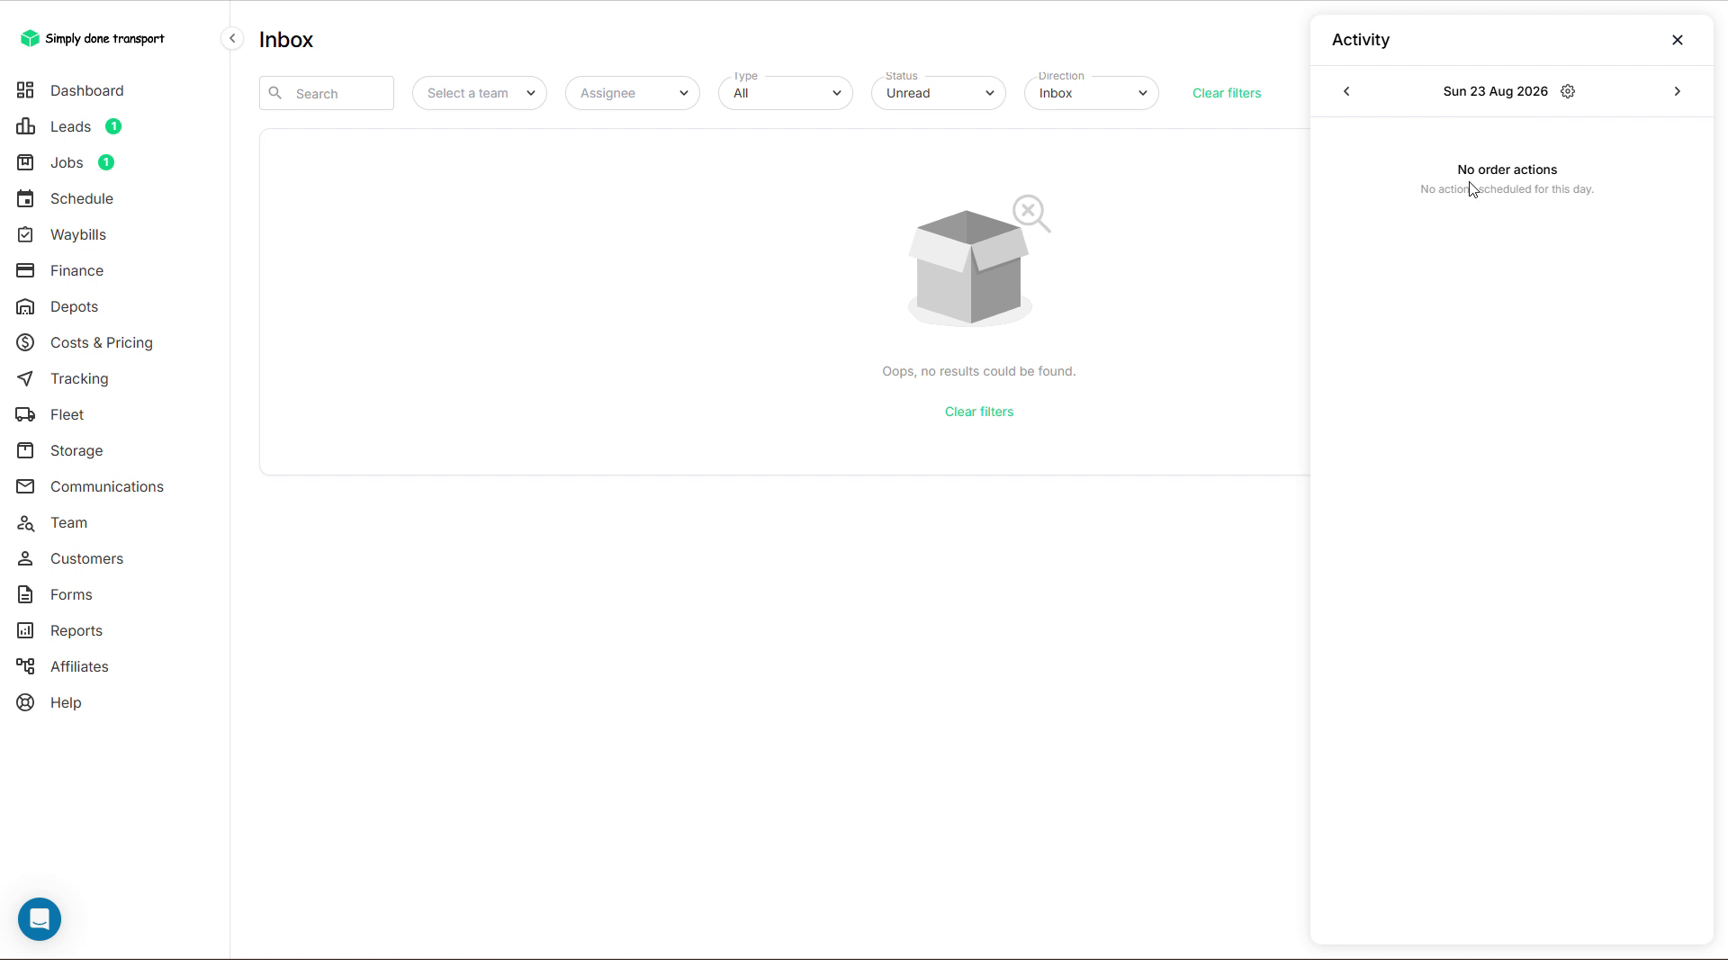Click the Schedule calendar icon
Screen dimensions: 1728x960
pyautogui.click(x=25, y=198)
